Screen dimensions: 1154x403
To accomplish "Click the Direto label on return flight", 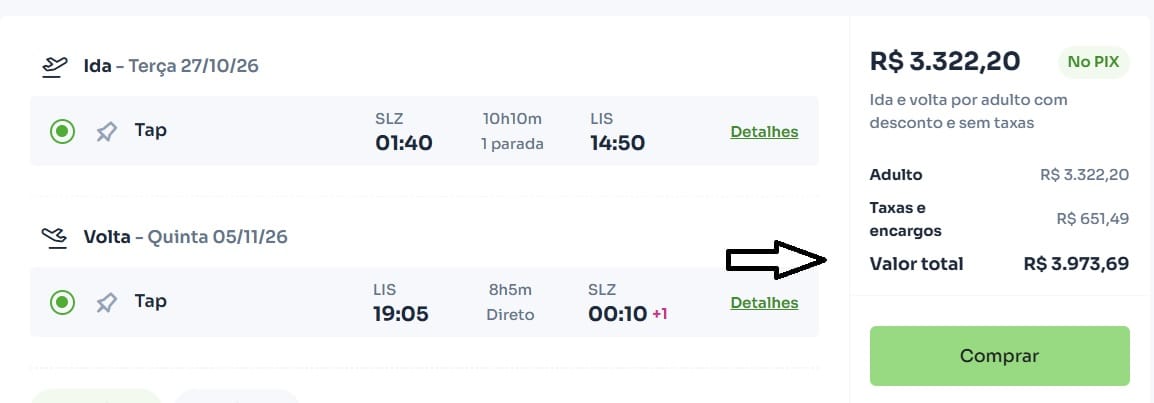I will [x=510, y=315].
